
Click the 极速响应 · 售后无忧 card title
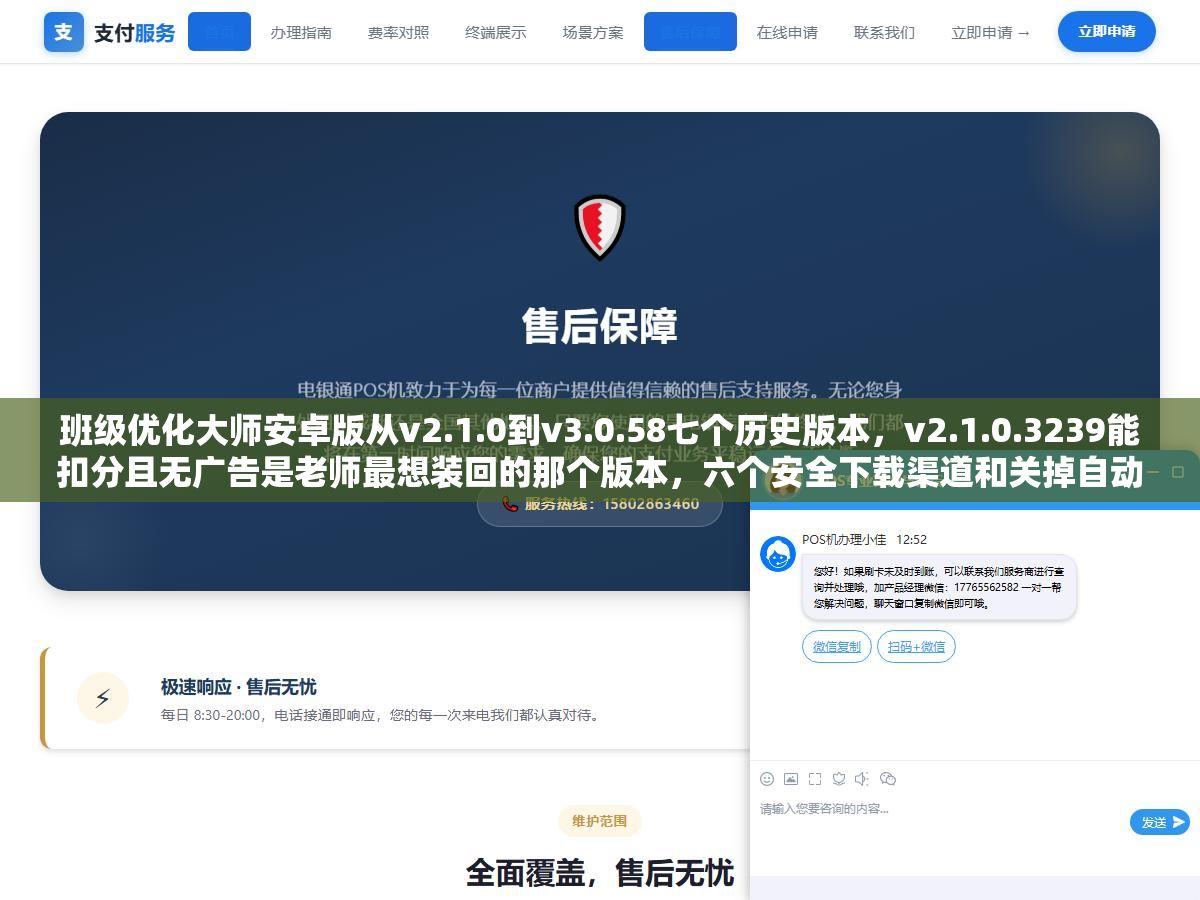[239, 687]
